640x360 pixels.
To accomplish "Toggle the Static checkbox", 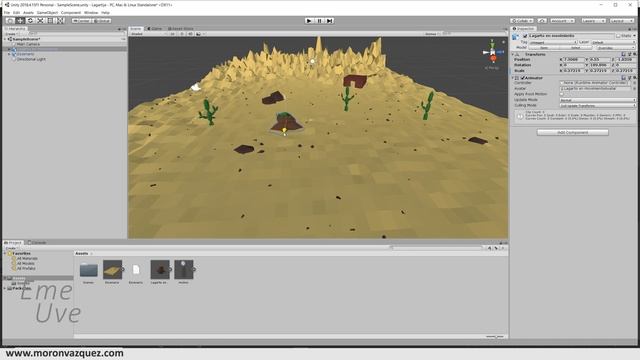I will click(x=618, y=36).
